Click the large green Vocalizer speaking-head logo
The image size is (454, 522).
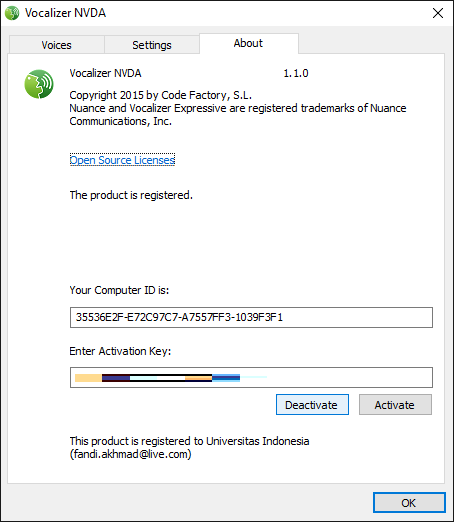39,84
